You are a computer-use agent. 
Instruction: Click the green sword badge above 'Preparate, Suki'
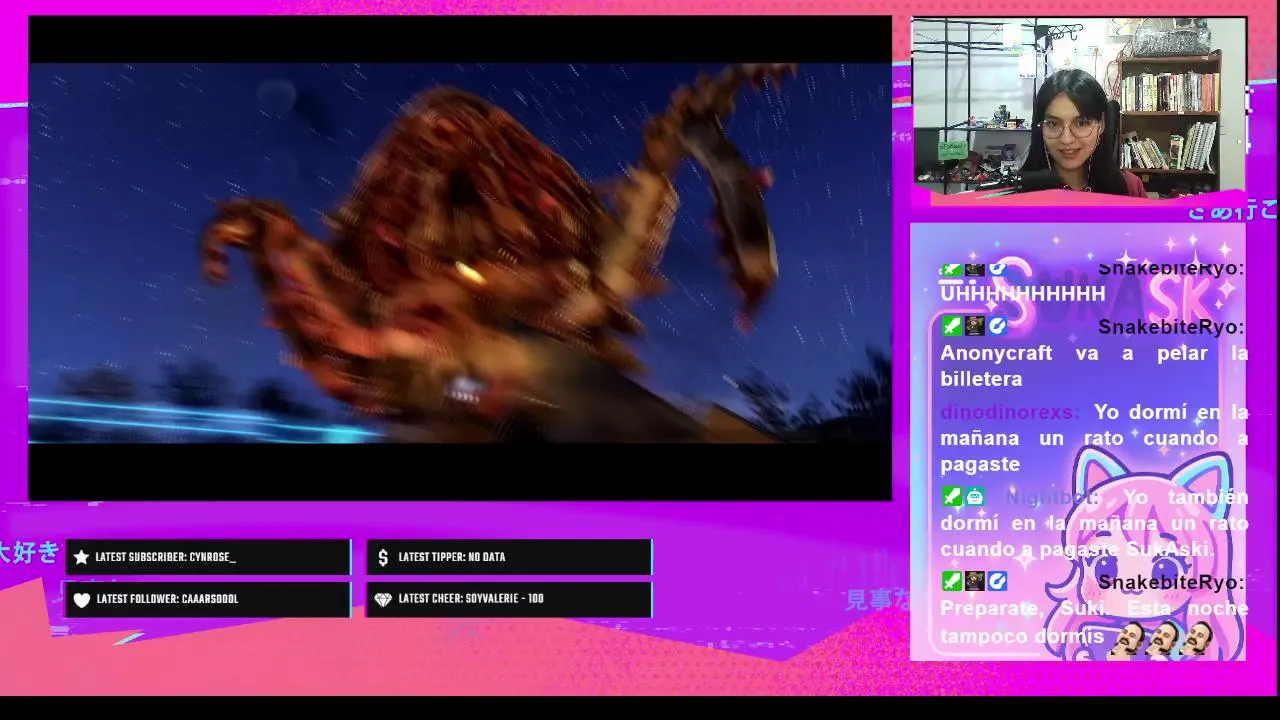pos(952,581)
